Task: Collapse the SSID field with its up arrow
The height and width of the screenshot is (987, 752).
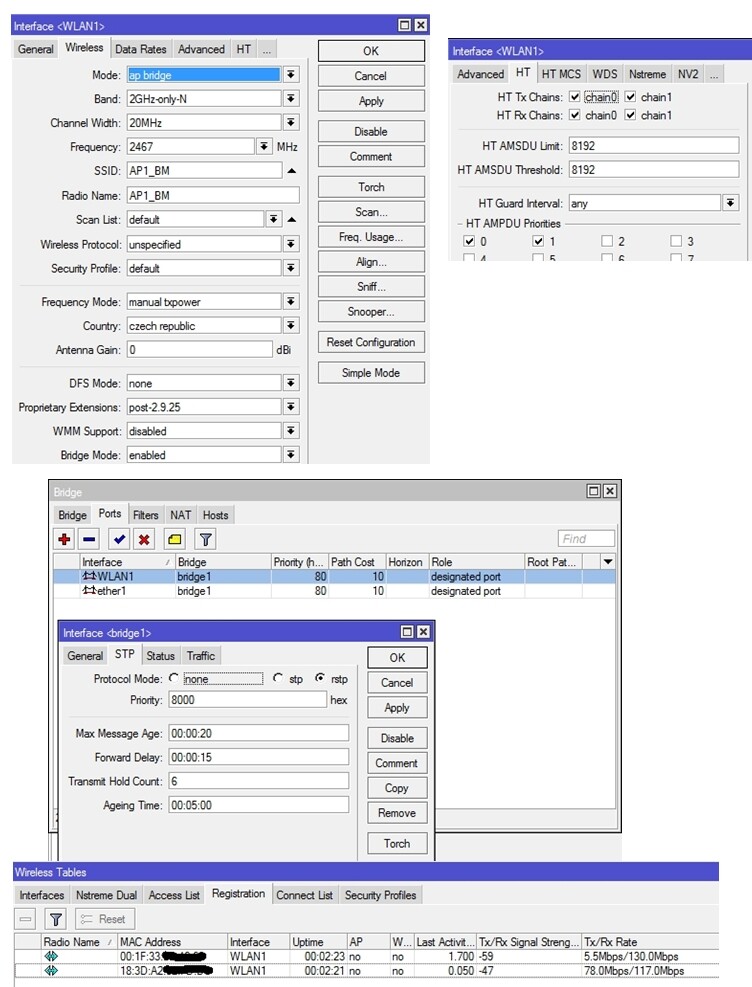Action: point(292,171)
